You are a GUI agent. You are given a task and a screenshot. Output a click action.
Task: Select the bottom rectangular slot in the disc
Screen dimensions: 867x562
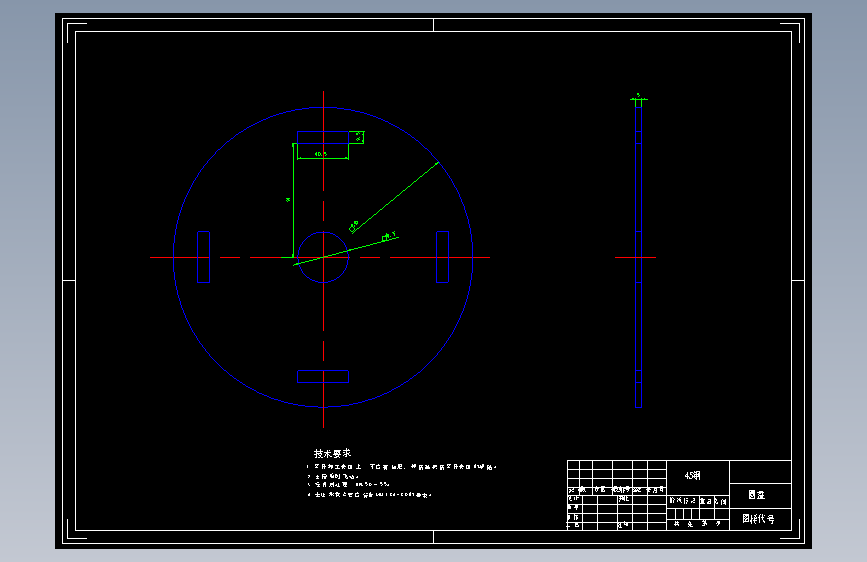tap(323, 377)
